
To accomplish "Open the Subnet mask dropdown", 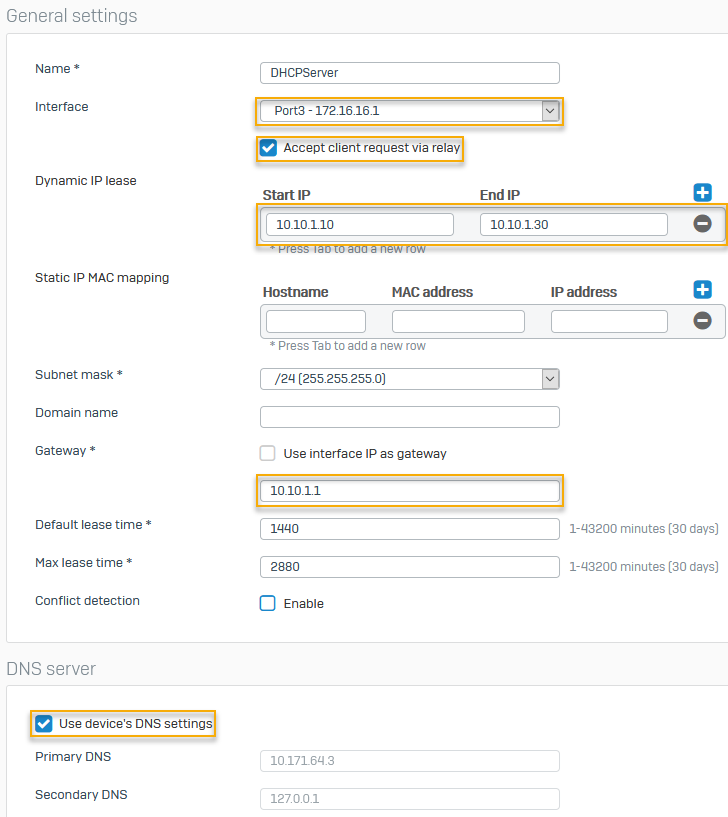I will [548, 378].
